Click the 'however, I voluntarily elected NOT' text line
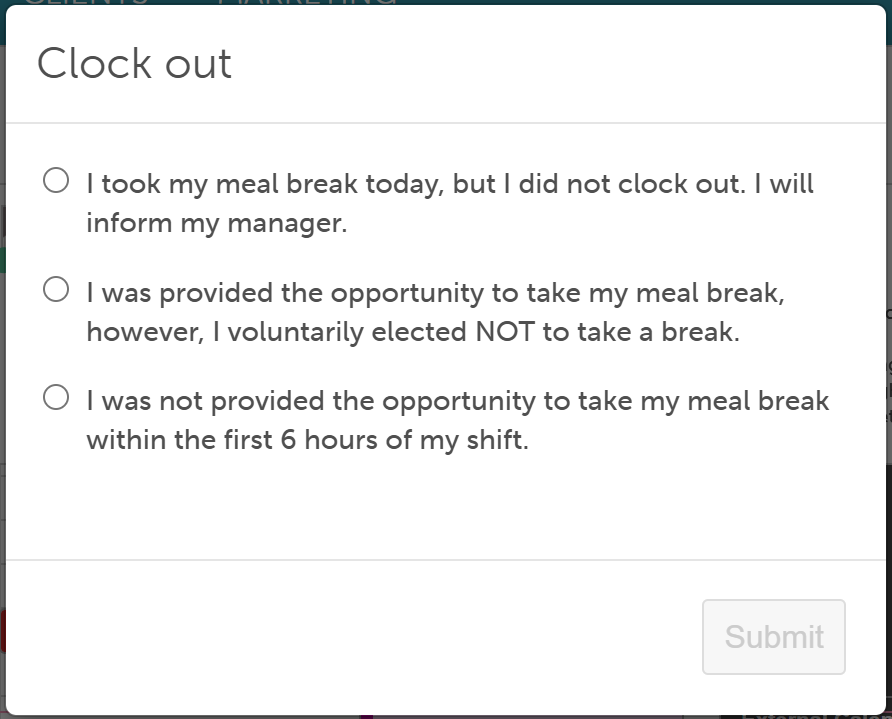892x719 pixels. pyautogui.click(x=413, y=332)
